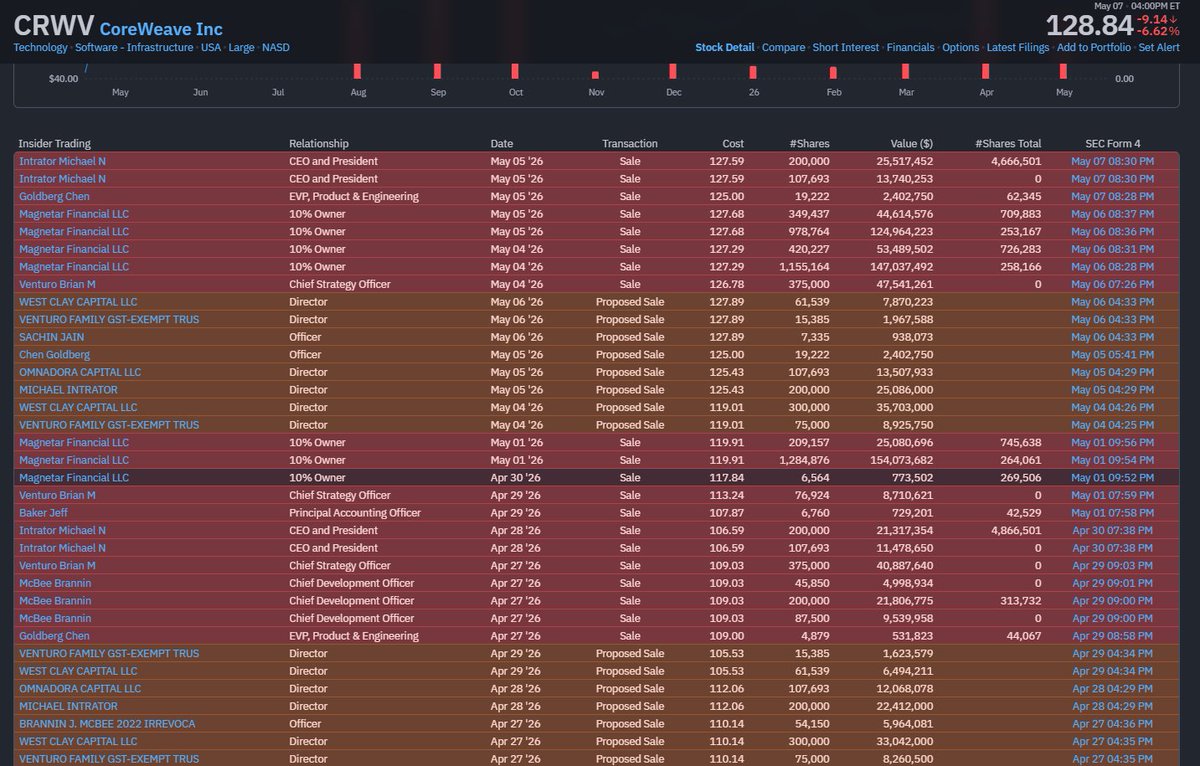Open the USA country link
The width and height of the screenshot is (1200, 766).
pos(211,47)
